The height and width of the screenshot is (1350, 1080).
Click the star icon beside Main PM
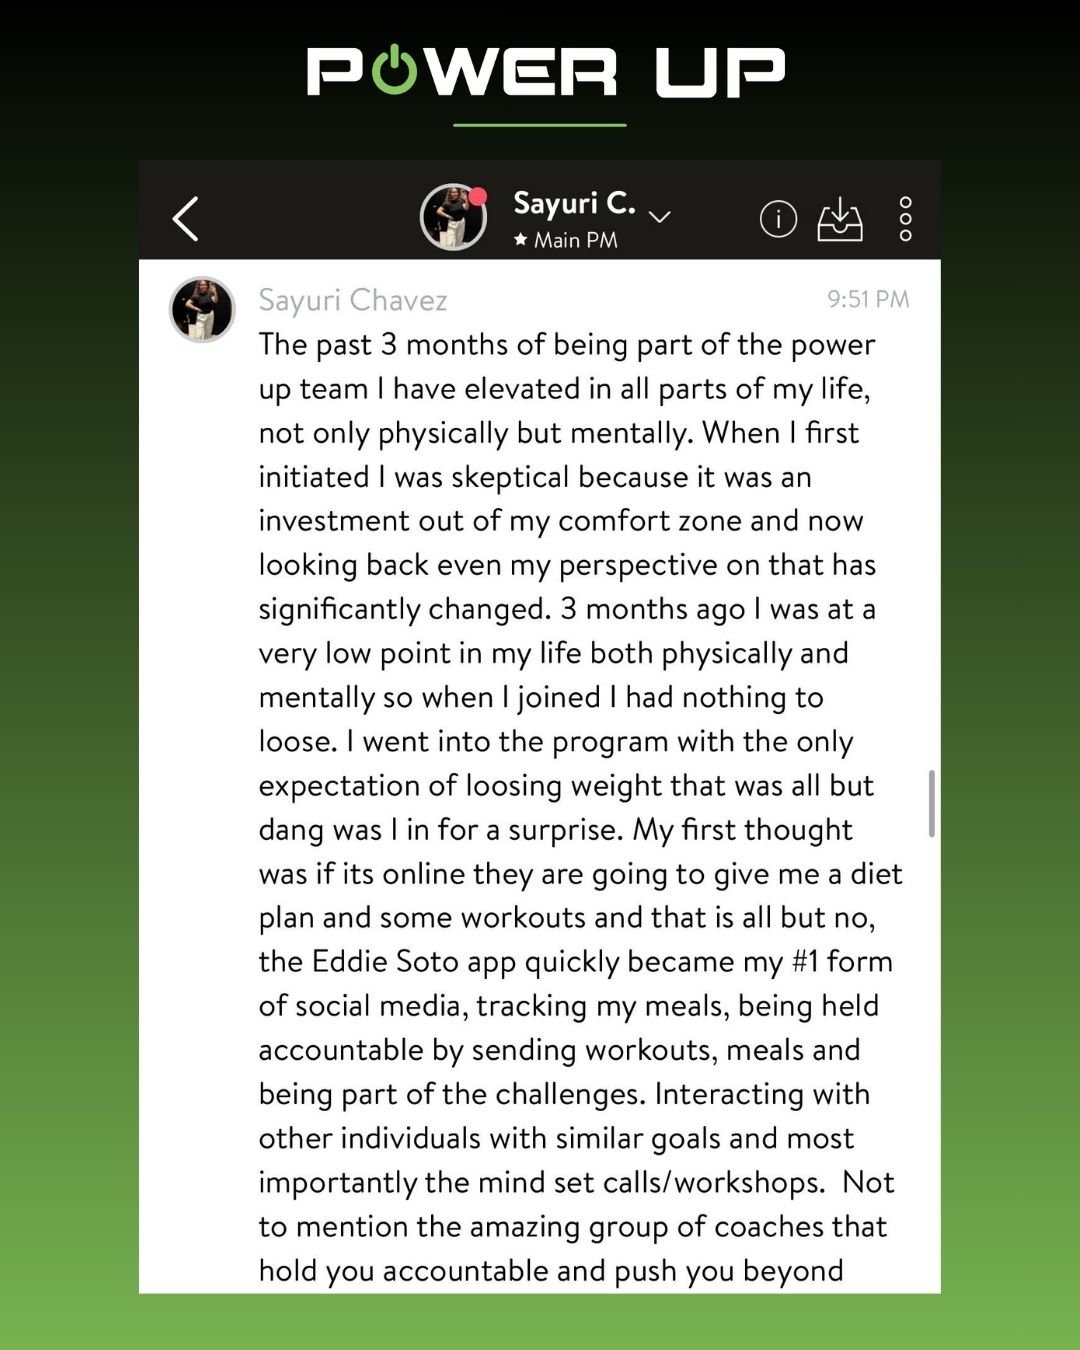pos(520,240)
